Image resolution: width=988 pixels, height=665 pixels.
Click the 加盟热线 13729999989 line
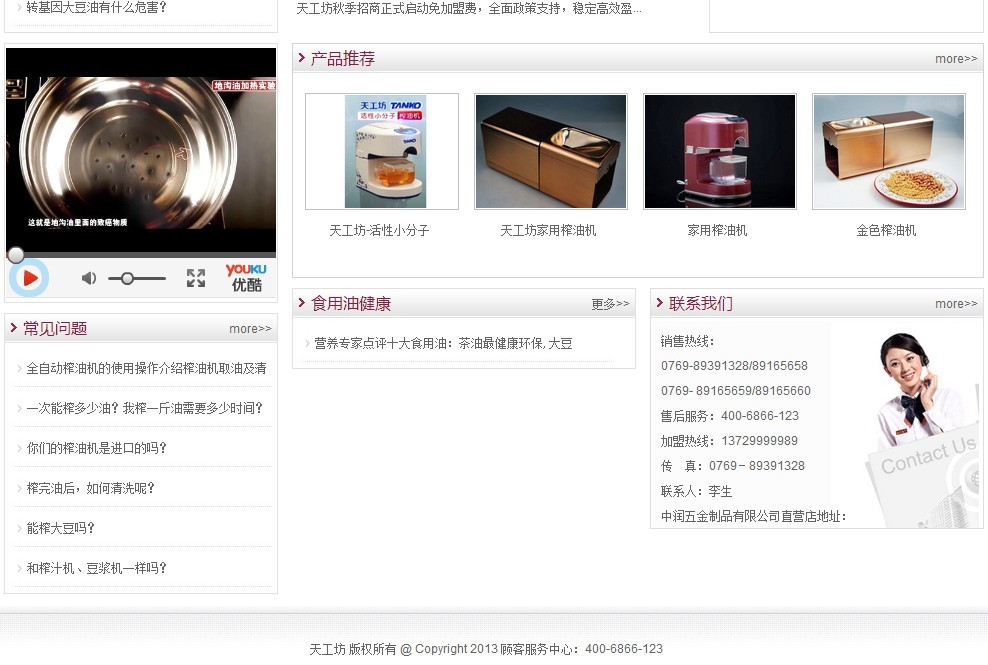[x=729, y=441]
